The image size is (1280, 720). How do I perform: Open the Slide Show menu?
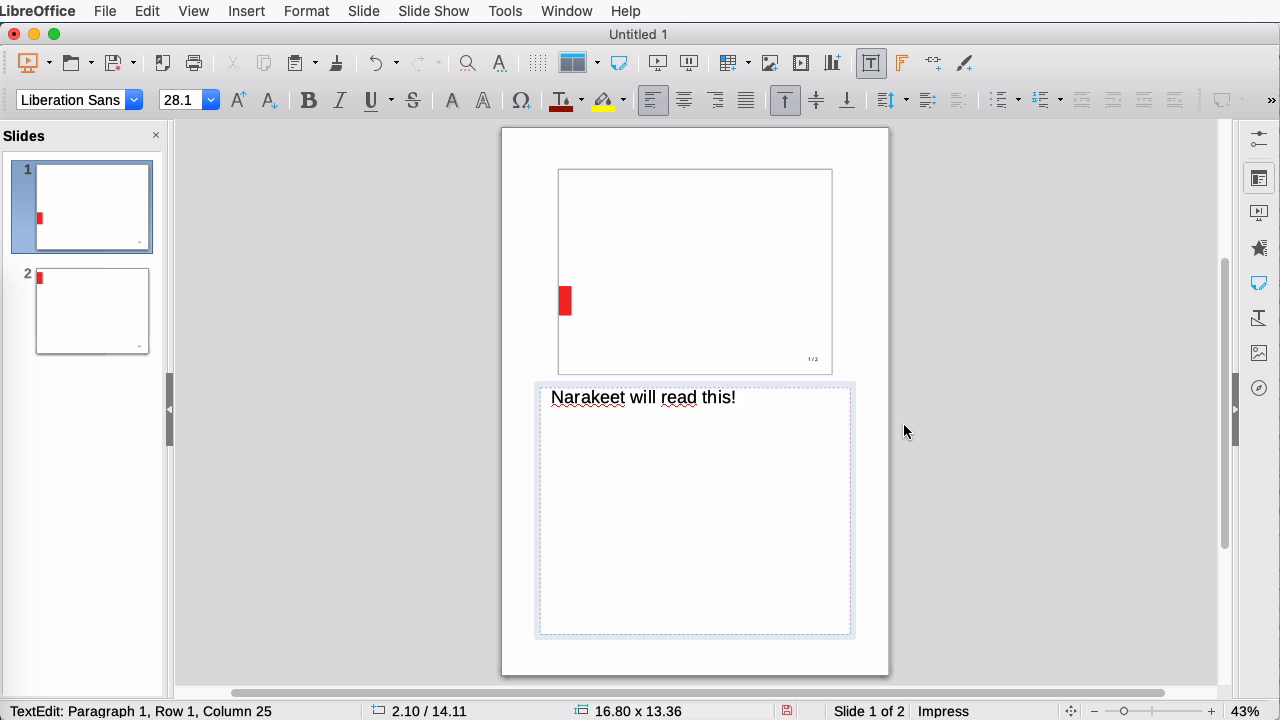coord(433,11)
